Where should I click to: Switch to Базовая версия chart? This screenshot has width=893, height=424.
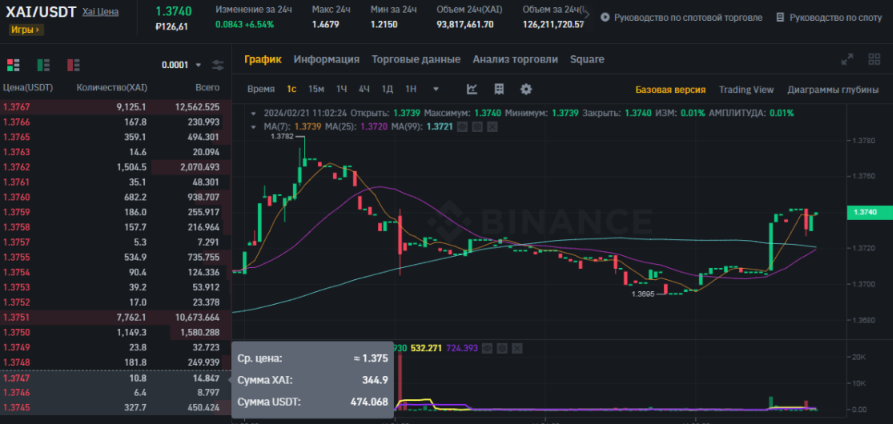point(670,89)
